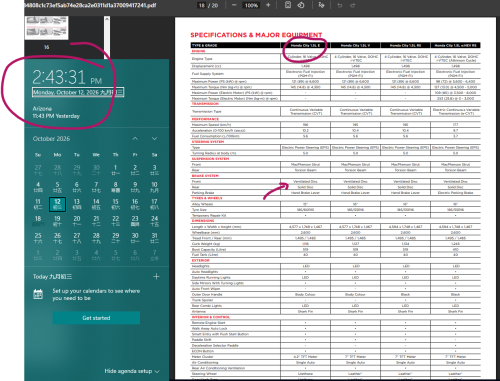500x381 pixels.
Task: Go to next month with down chevron
Action: click(x=154, y=139)
